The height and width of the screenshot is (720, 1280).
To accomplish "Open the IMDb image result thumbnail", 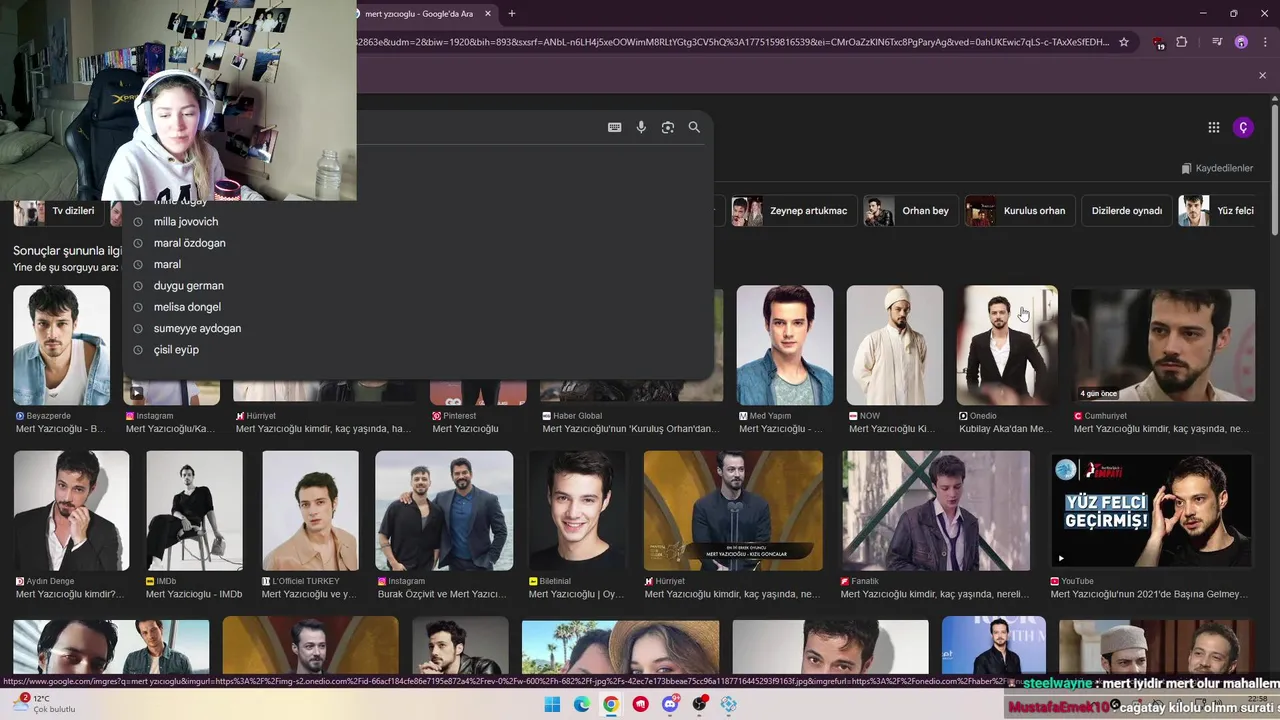I will 194,511.
